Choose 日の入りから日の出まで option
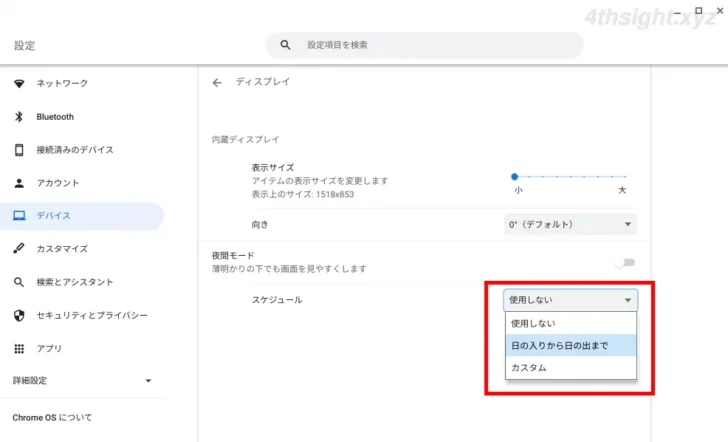The height and width of the screenshot is (442, 728). tap(571, 345)
